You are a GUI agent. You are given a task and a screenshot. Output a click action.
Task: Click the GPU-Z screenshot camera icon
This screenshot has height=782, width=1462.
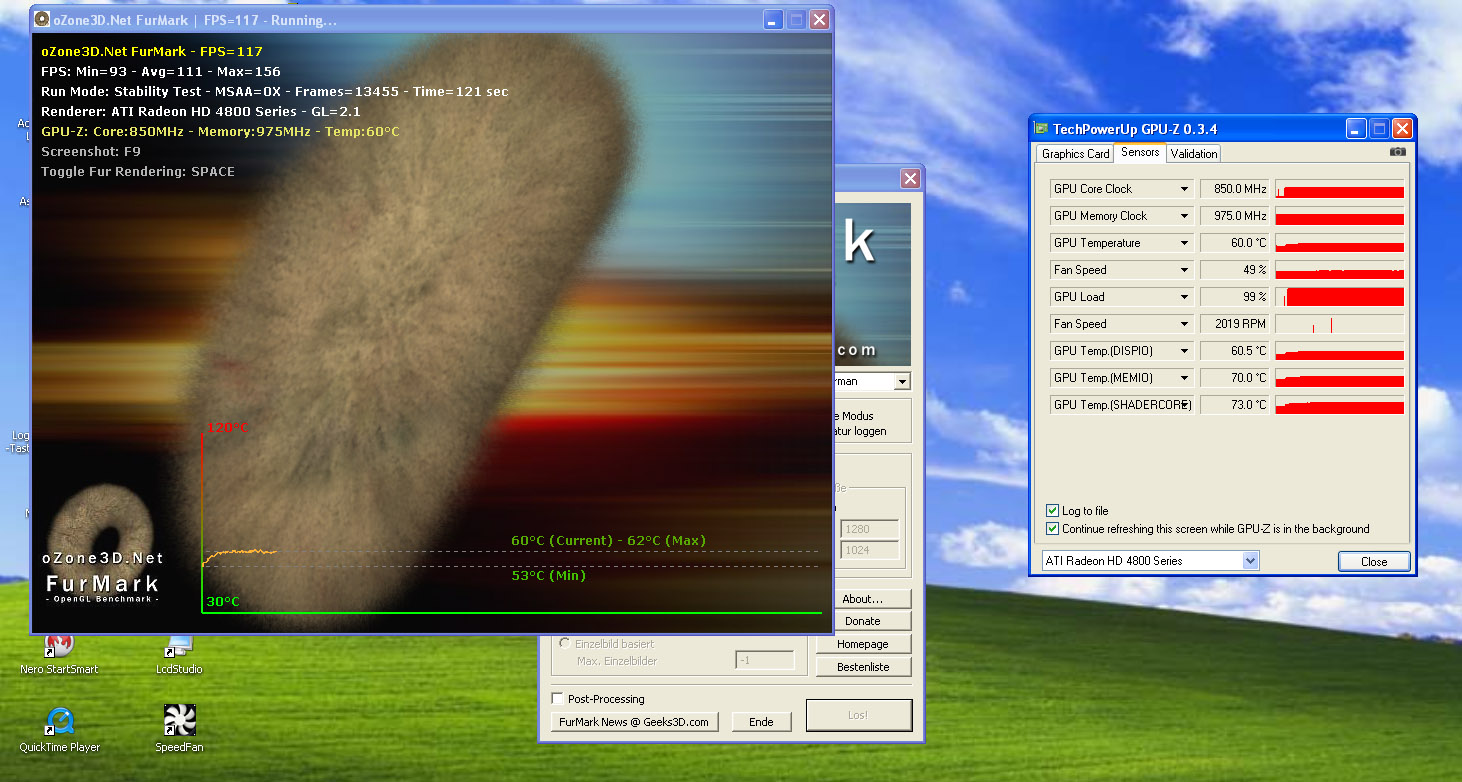tap(1397, 152)
